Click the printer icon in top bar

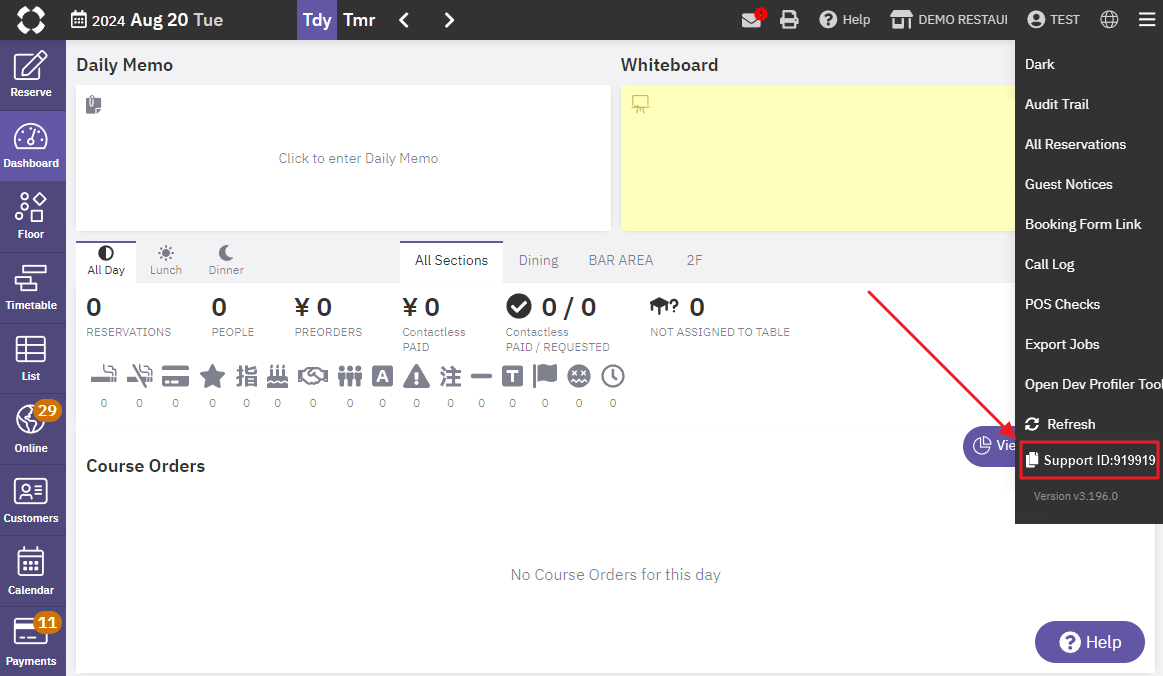pos(789,20)
